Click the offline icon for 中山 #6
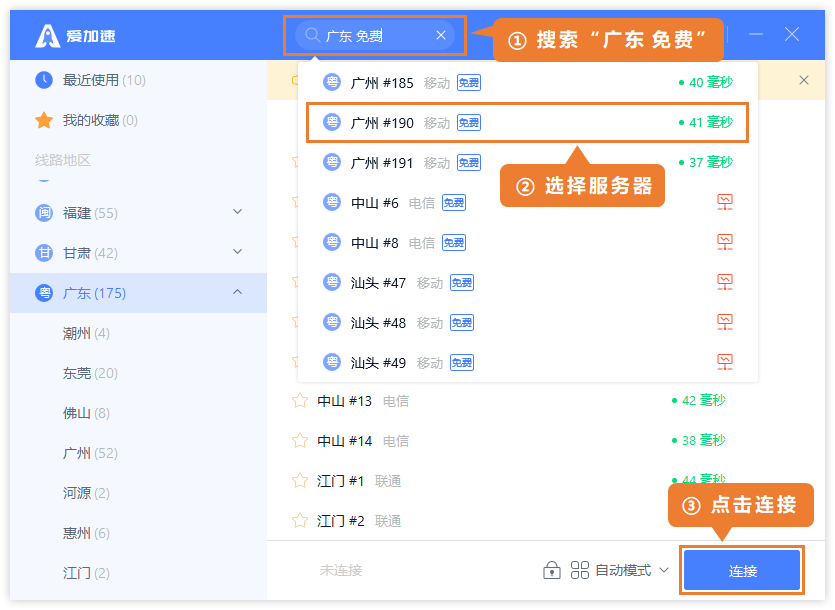The image size is (835, 610). pyautogui.click(x=725, y=203)
